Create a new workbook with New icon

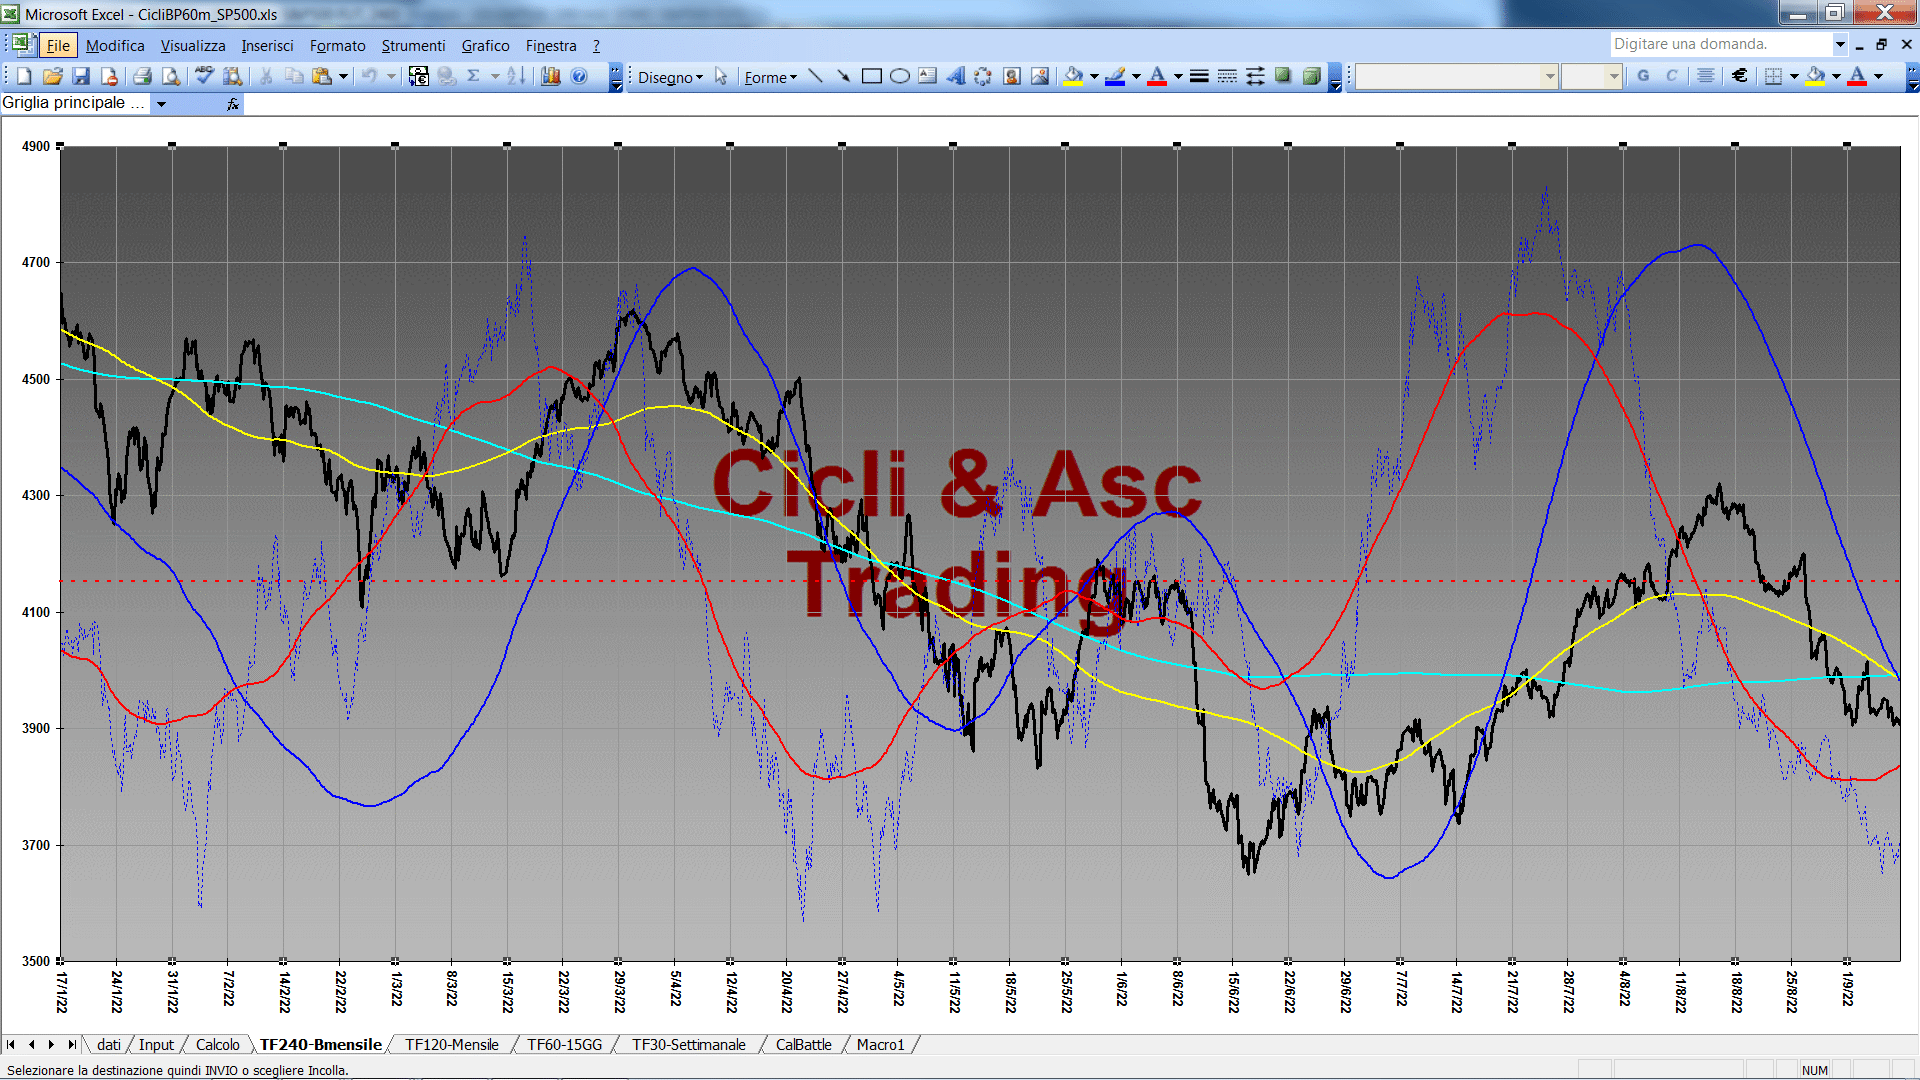pyautogui.click(x=25, y=76)
